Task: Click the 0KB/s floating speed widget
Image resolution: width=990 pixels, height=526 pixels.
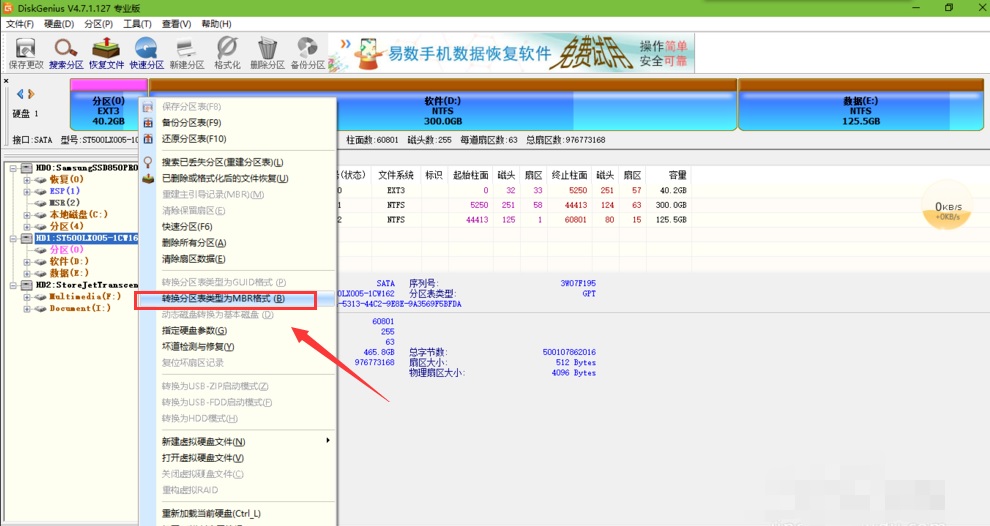Action: pos(947,206)
